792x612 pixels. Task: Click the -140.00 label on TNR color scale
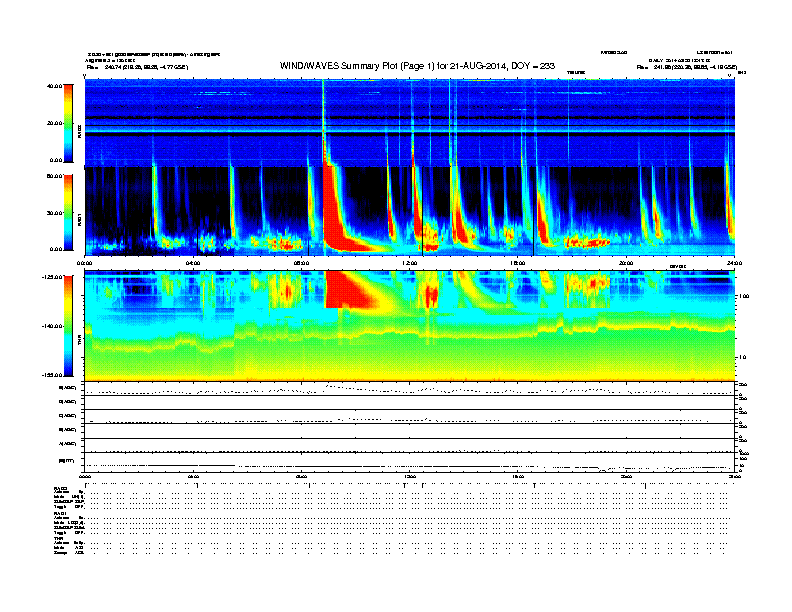(52, 326)
